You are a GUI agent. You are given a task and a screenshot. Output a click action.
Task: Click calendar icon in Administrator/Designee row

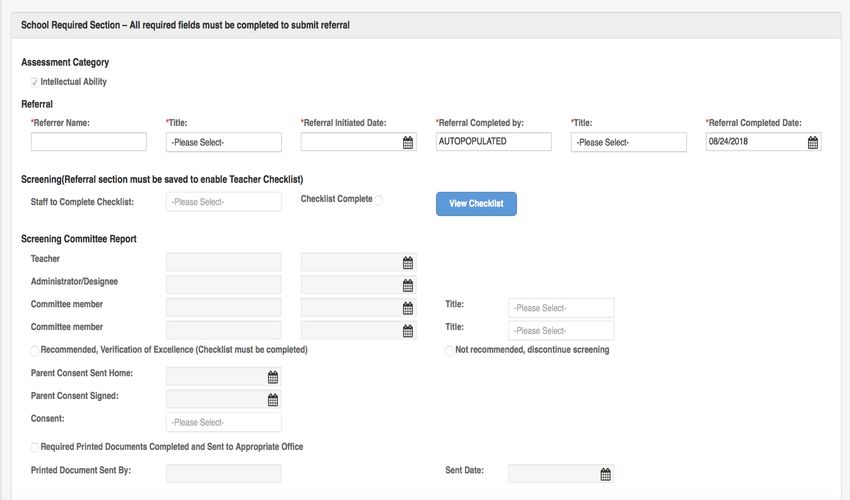click(x=408, y=285)
